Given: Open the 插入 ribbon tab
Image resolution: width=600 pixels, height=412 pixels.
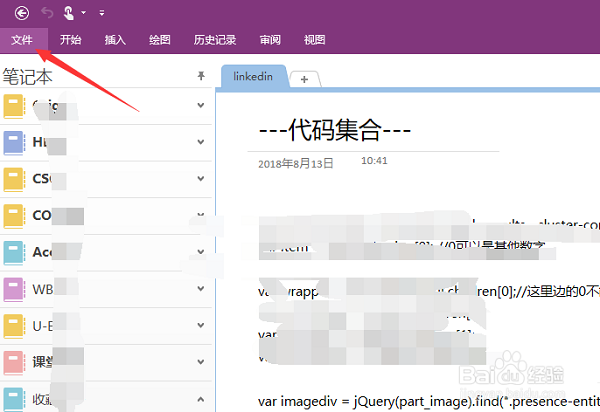Looking at the screenshot, I should [115, 40].
